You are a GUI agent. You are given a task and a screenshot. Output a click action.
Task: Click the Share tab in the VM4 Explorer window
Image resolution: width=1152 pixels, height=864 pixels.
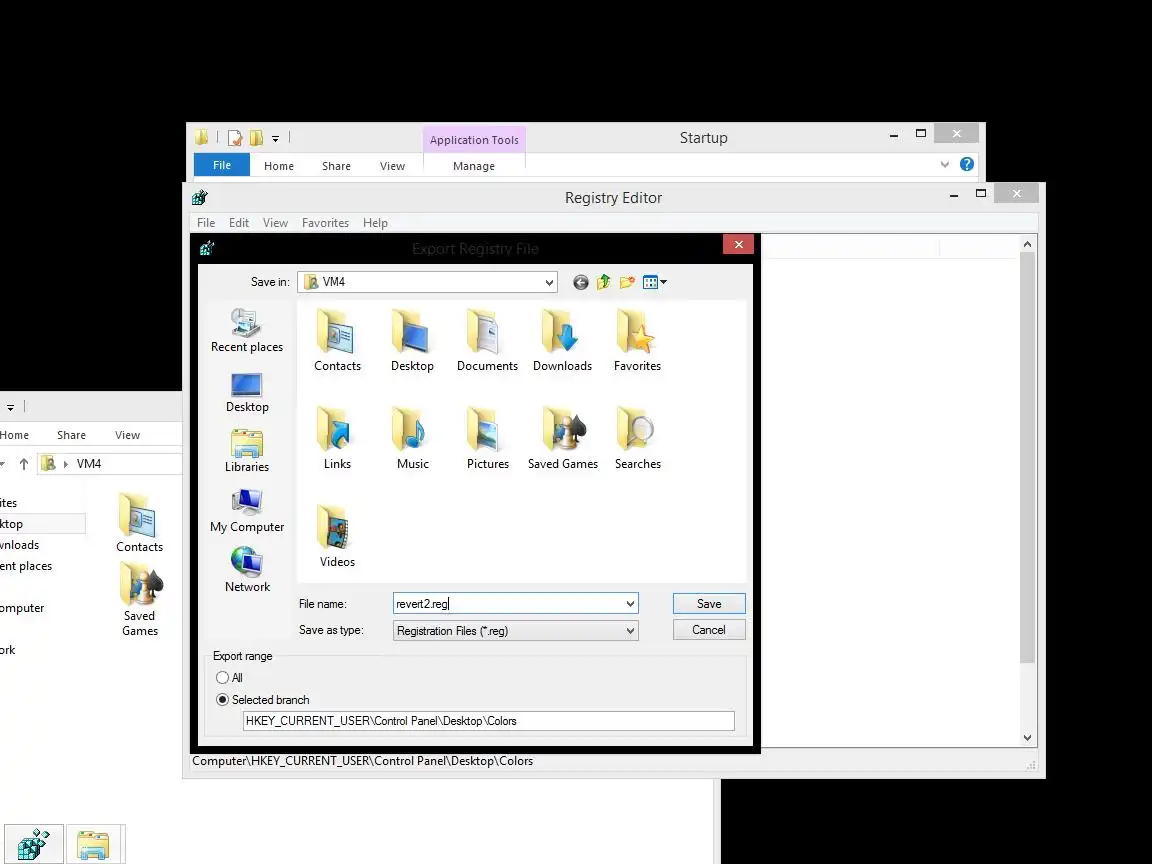tap(71, 435)
